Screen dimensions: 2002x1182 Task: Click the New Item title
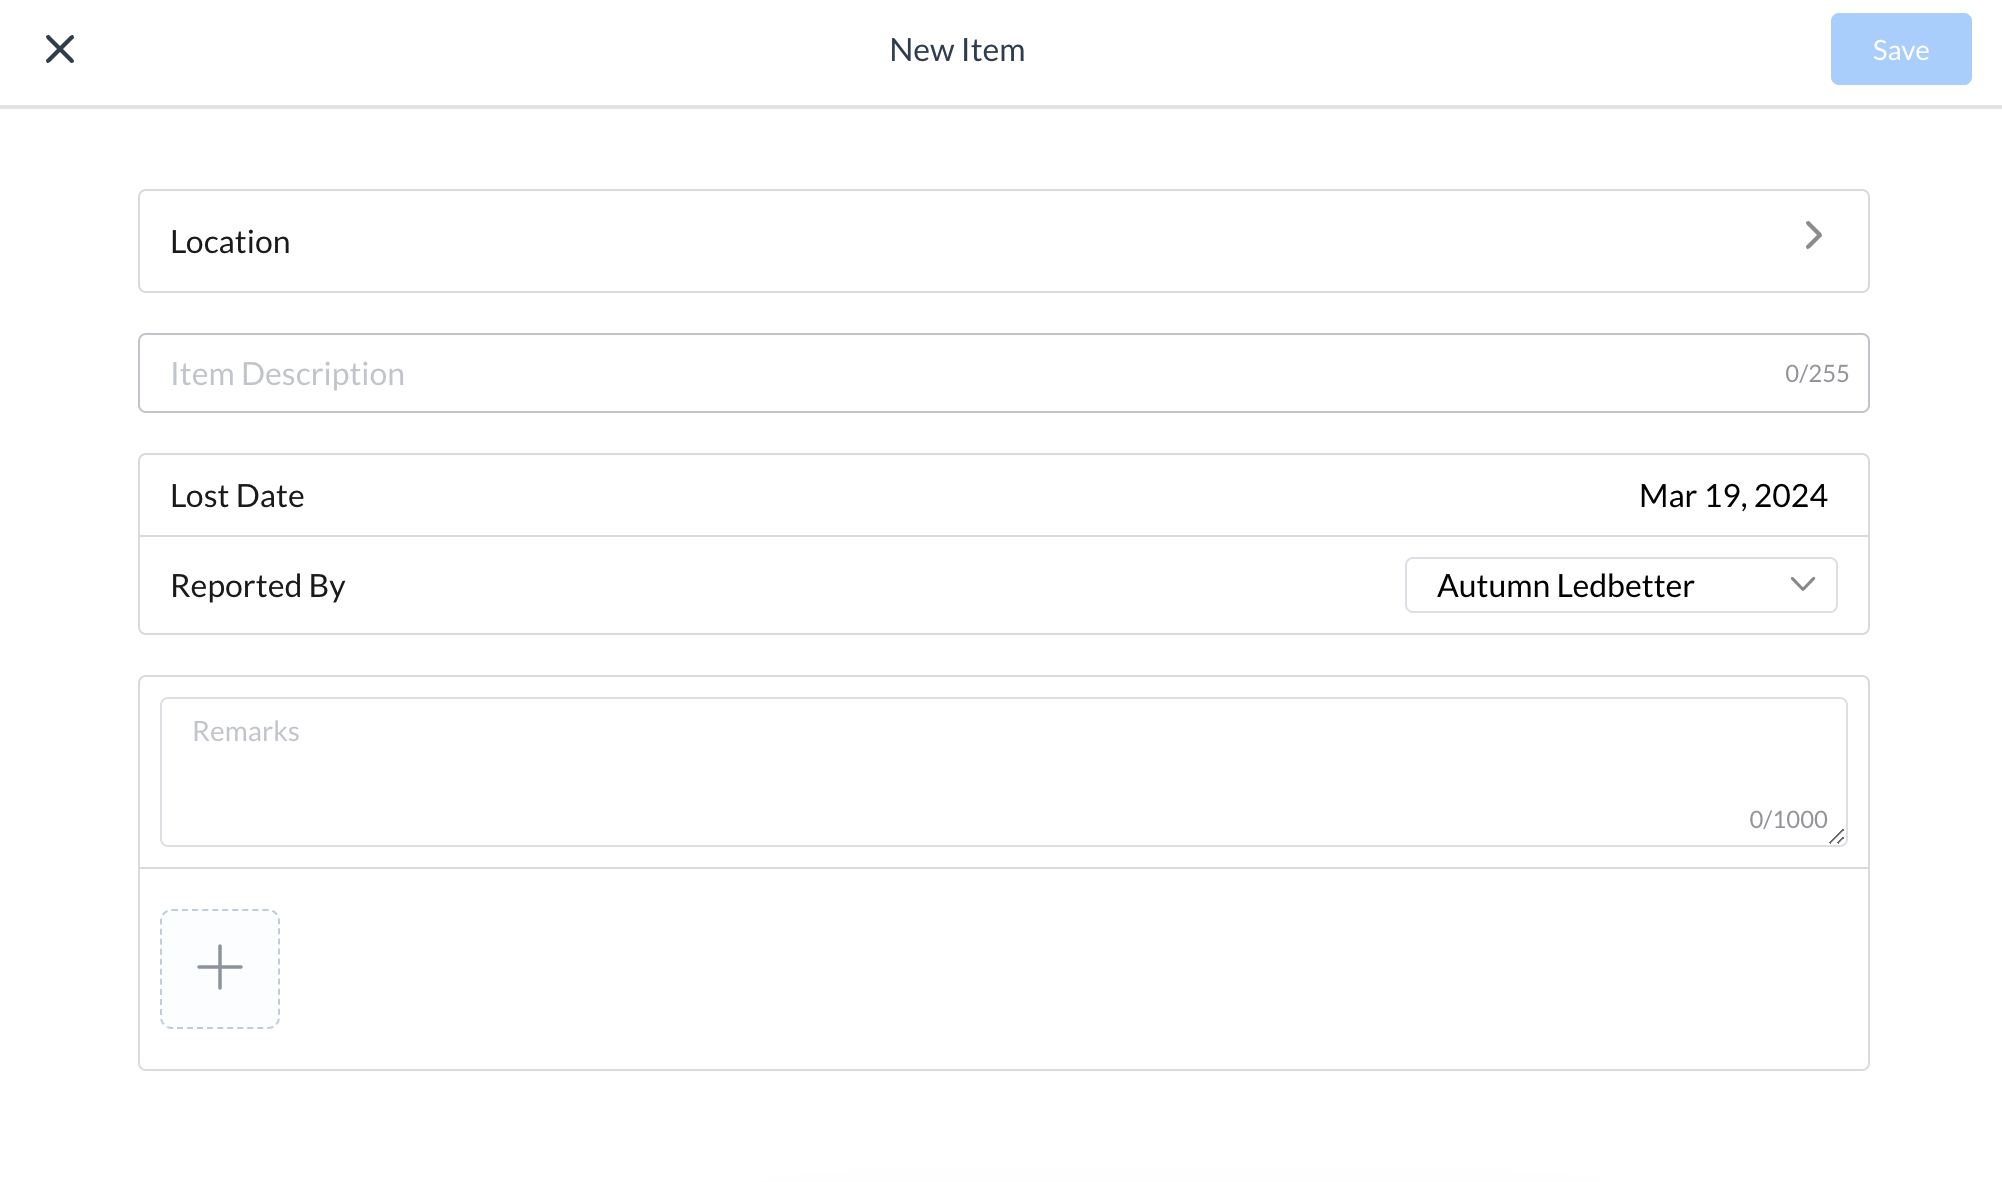tap(957, 49)
